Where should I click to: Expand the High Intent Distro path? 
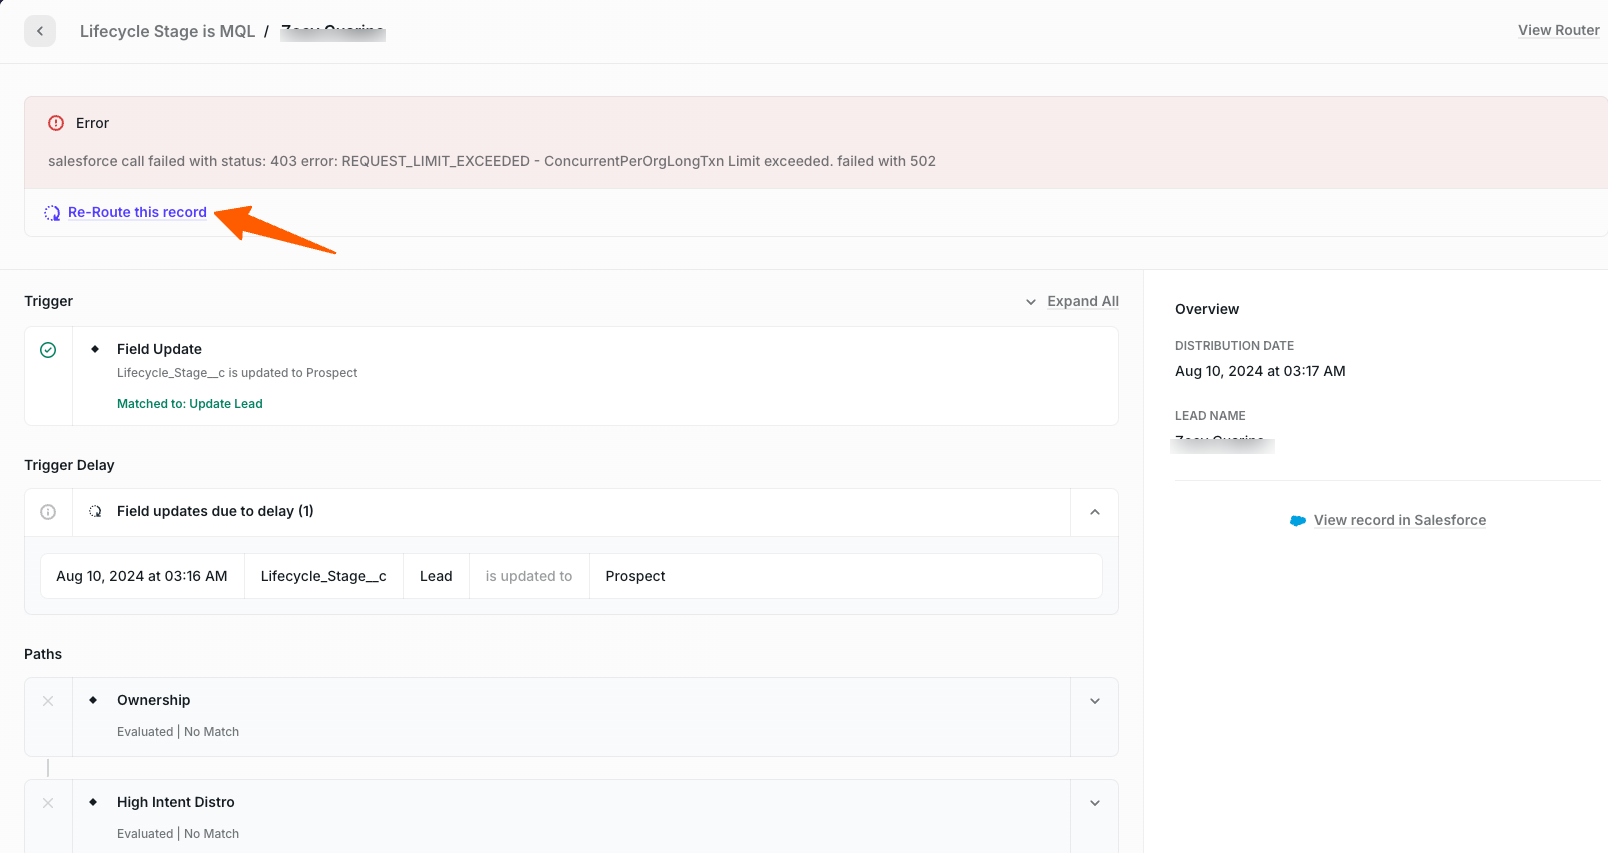1094,803
